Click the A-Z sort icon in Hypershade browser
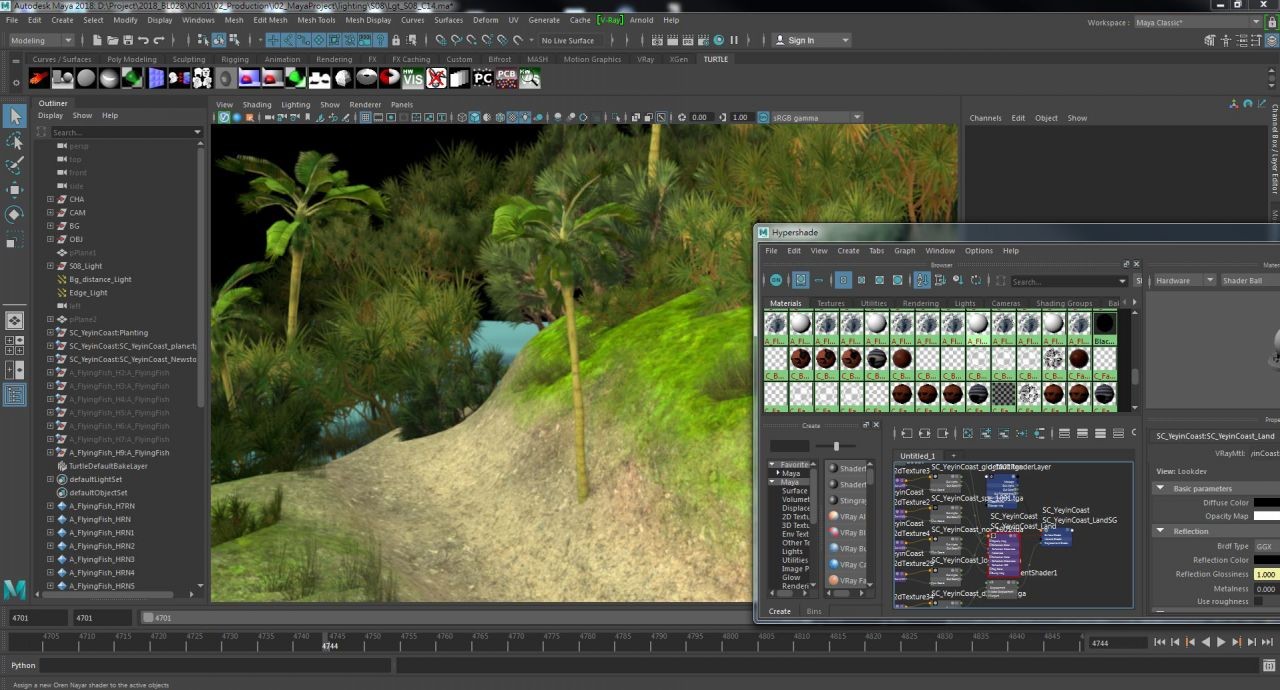The width and height of the screenshot is (1280, 690). click(x=922, y=280)
